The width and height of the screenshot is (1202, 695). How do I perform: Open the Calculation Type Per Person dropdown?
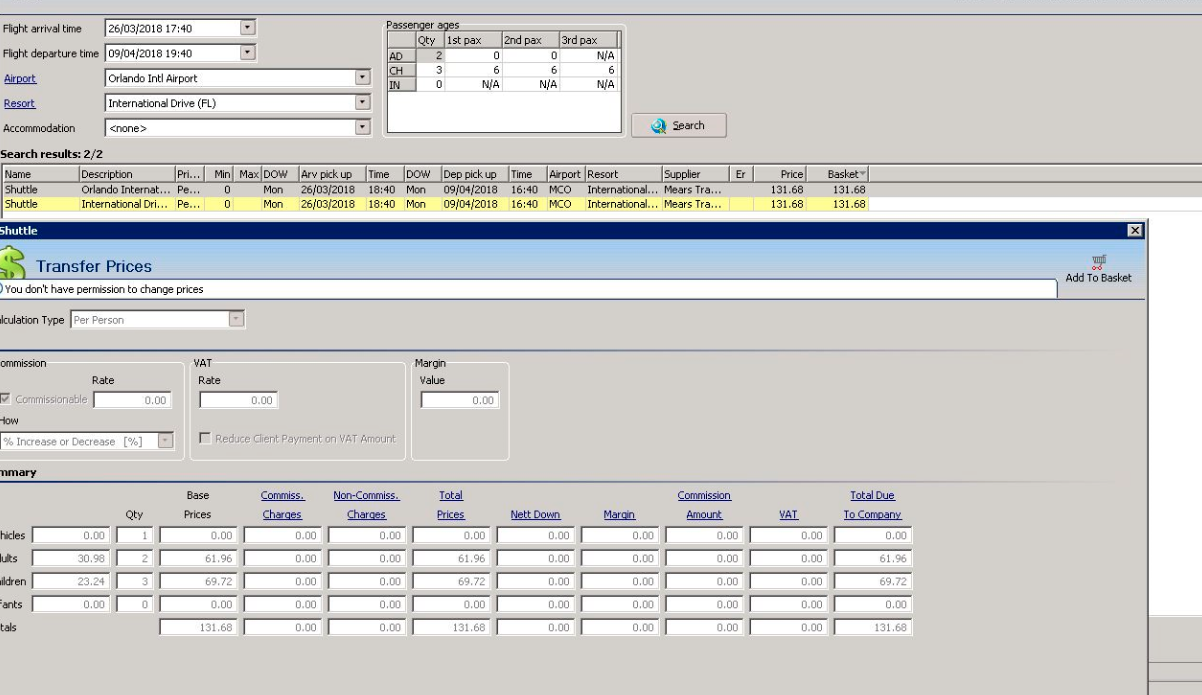[236, 320]
